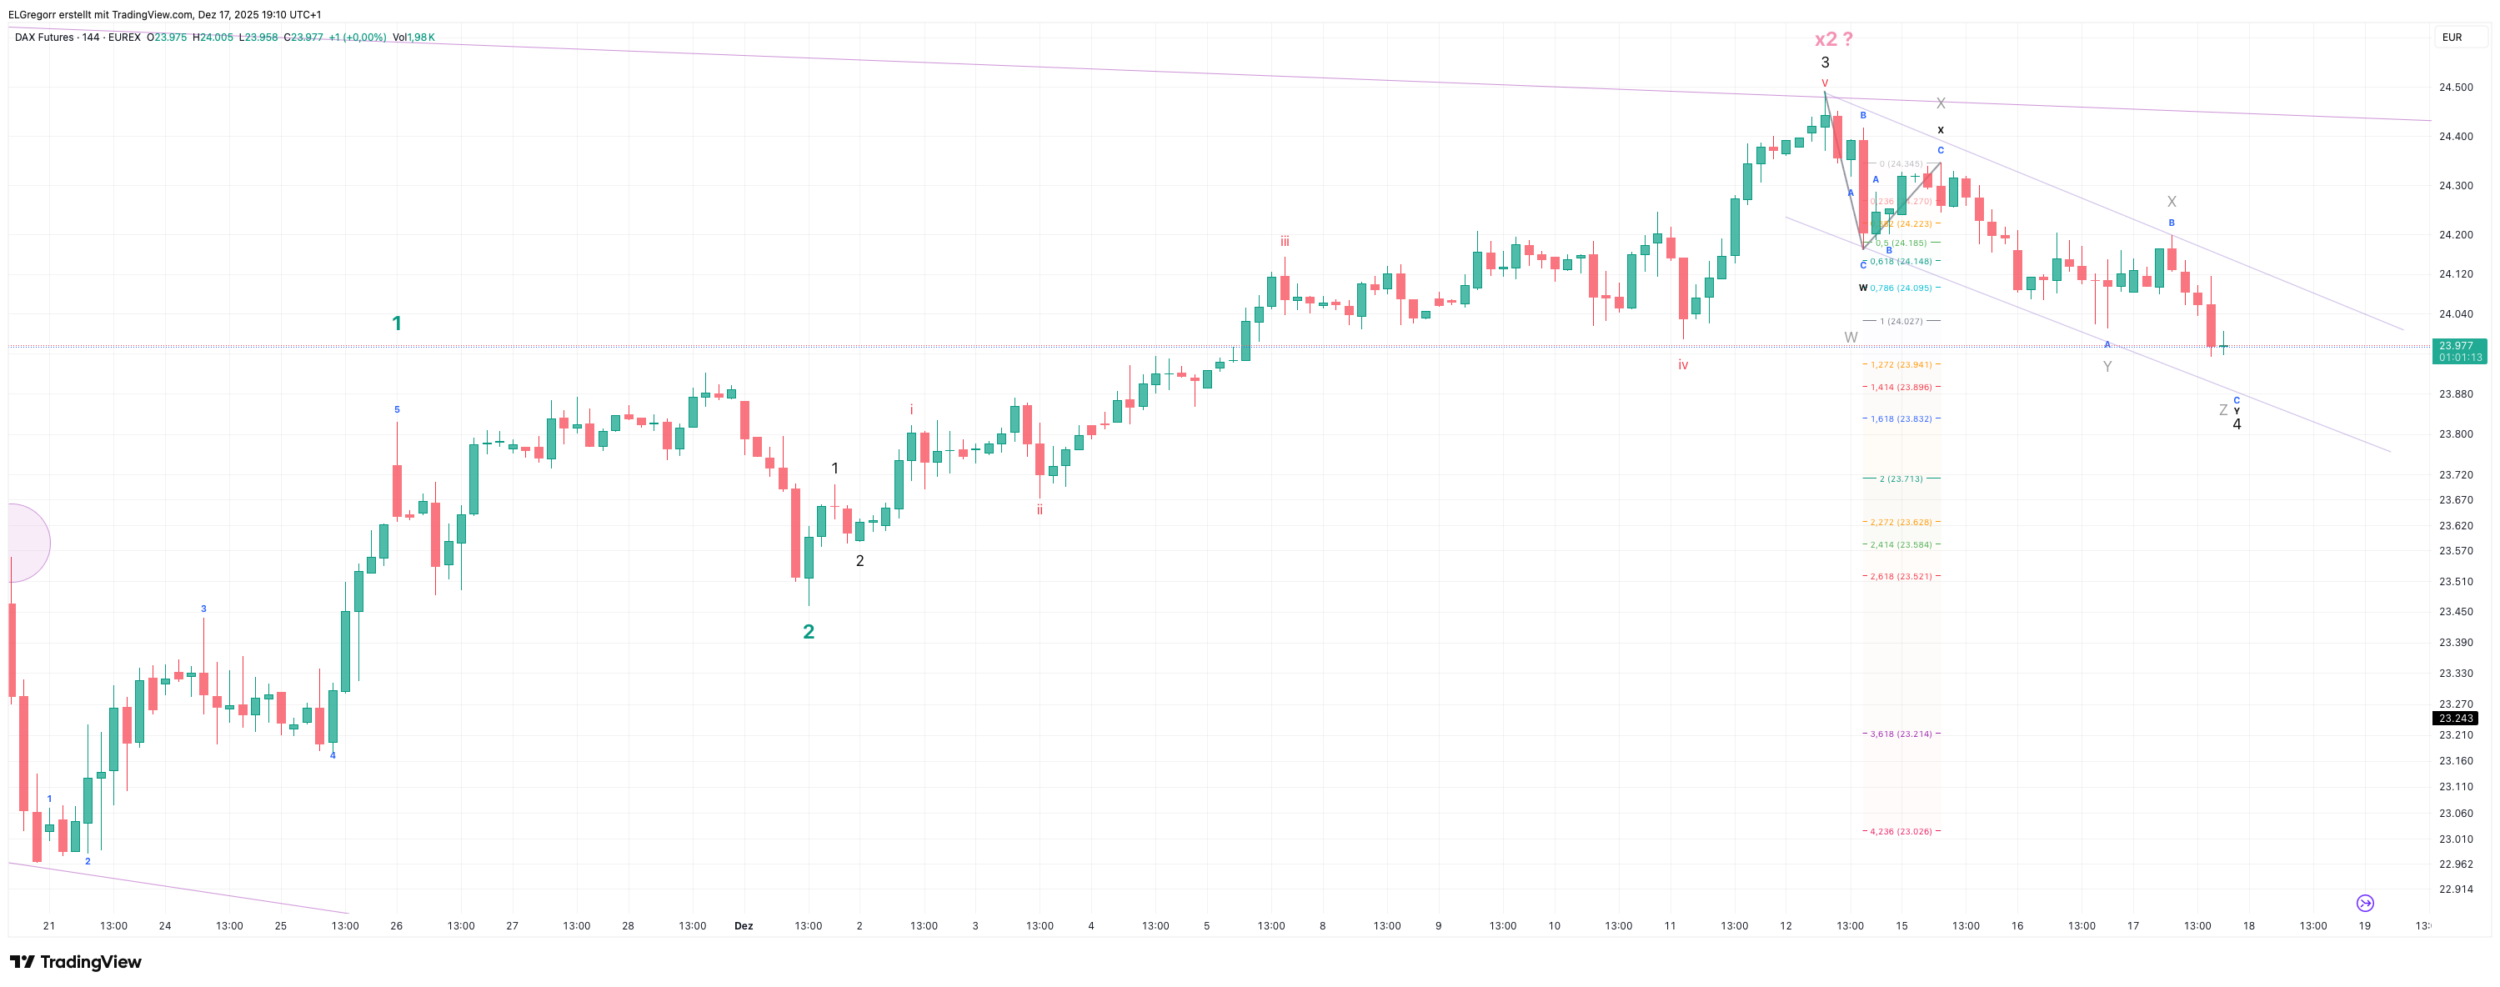Select the large green wave 2 label
2500x987 pixels.
pos(809,631)
